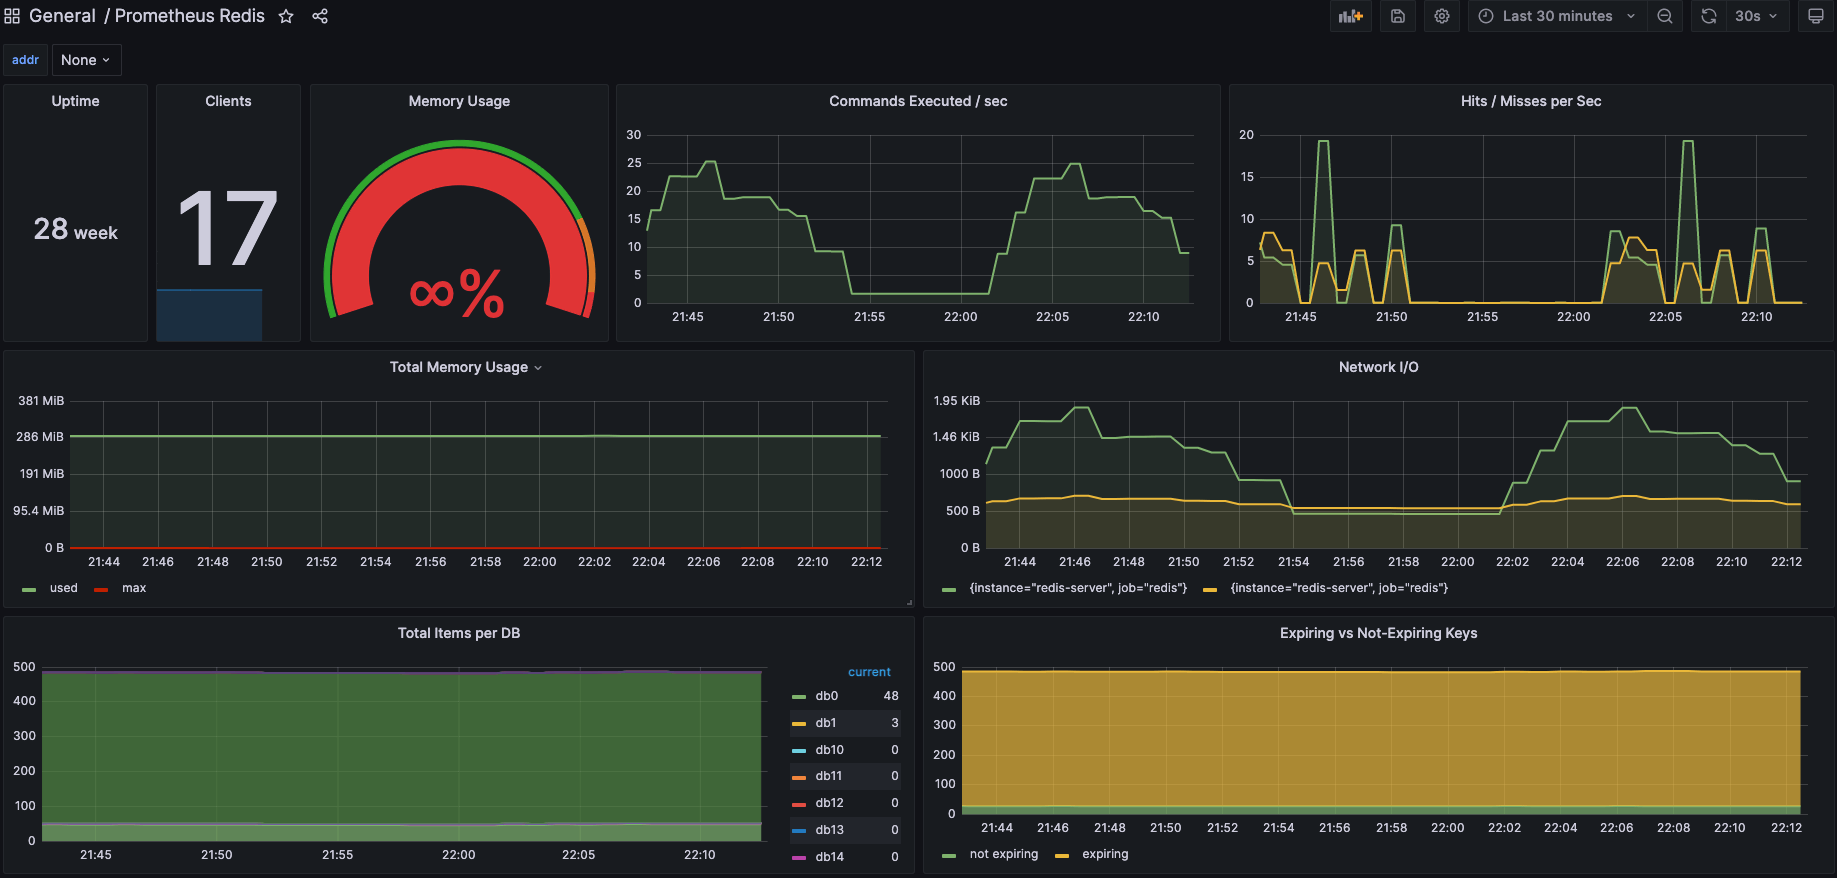Click the 286 MiB axis label

point(40,437)
